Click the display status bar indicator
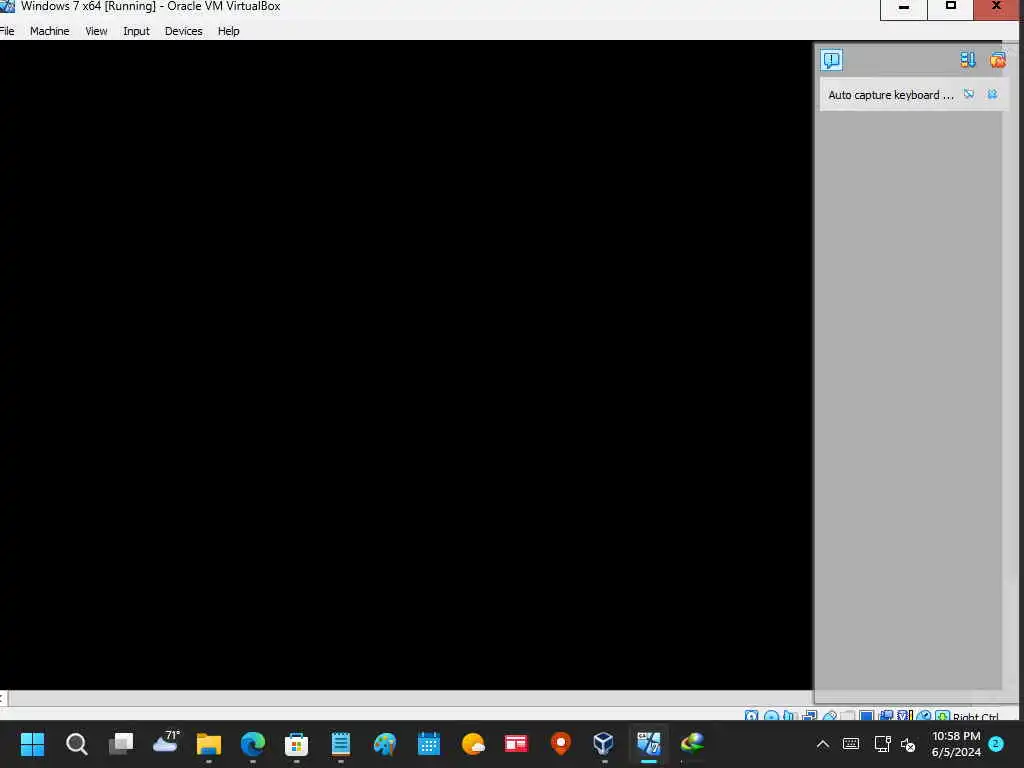The width and height of the screenshot is (1024, 768). pyautogui.click(x=867, y=716)
